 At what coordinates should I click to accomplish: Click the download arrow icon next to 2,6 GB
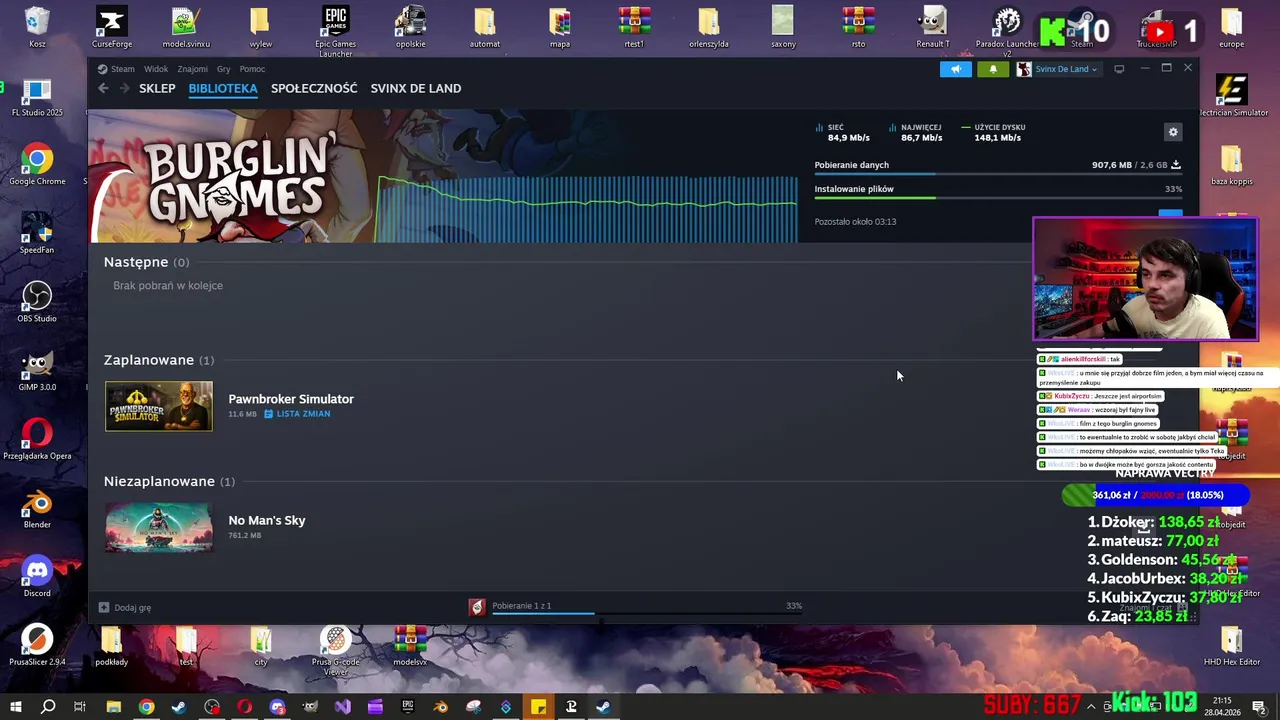pyautogui.click(x=1176, y=165)
